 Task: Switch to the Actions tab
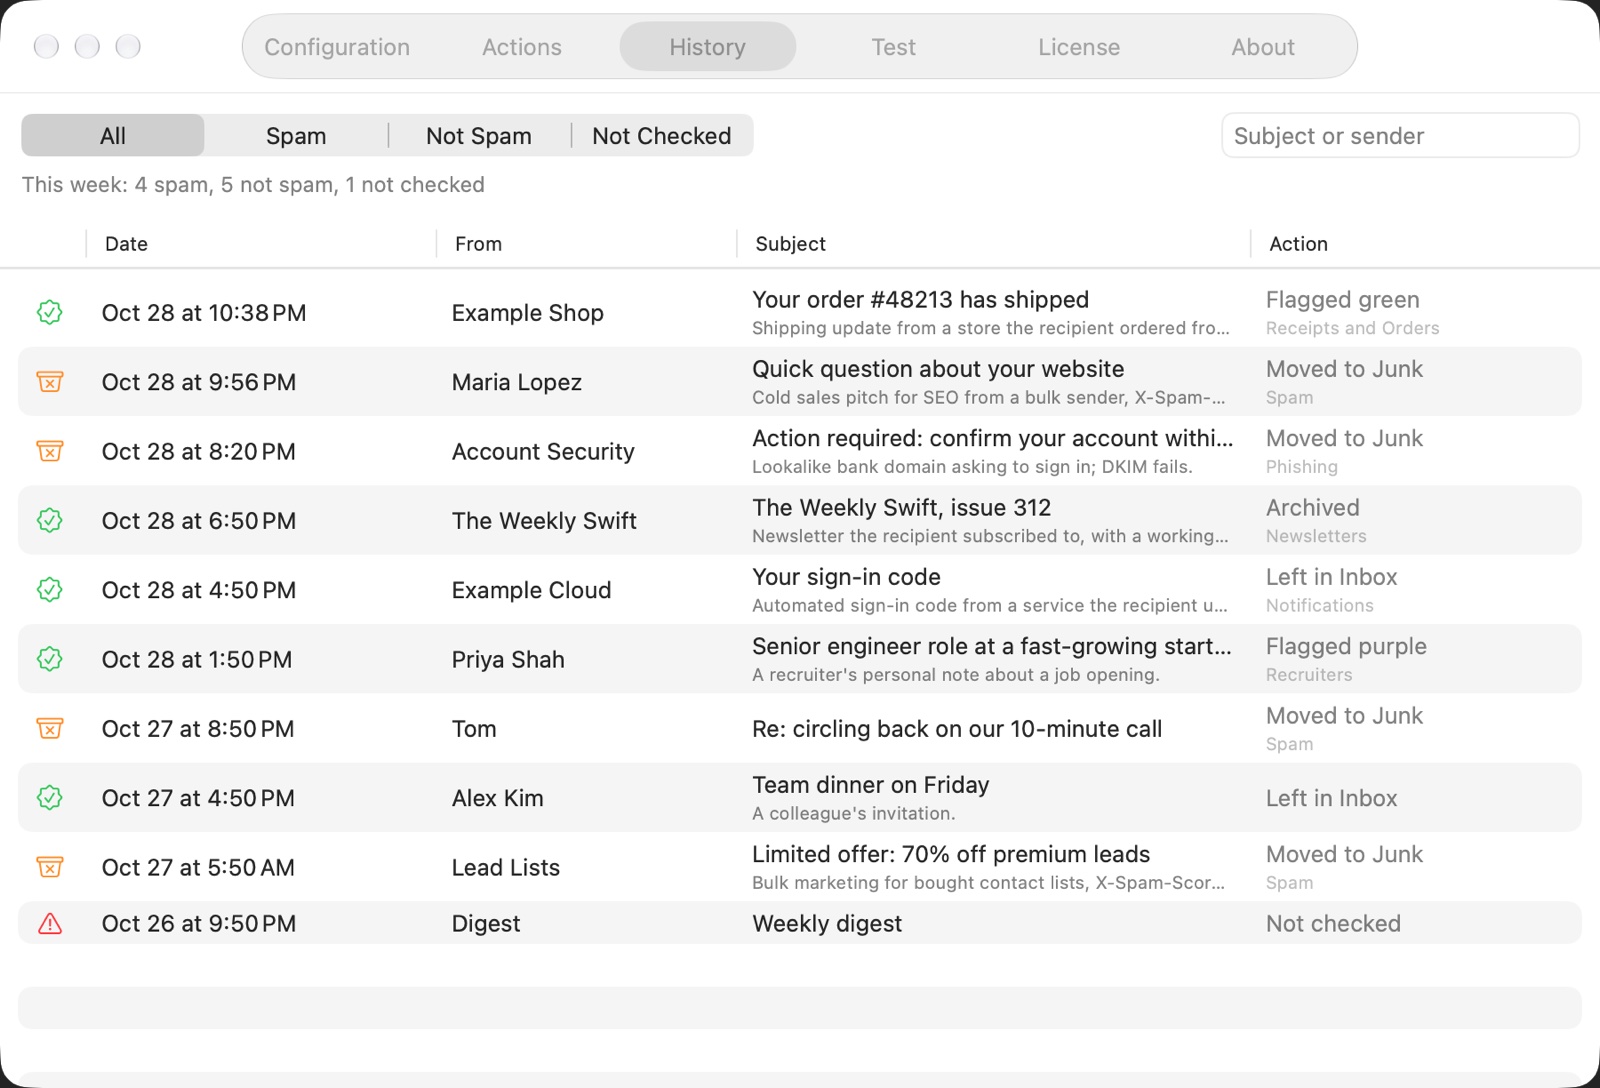click(522, 47)
